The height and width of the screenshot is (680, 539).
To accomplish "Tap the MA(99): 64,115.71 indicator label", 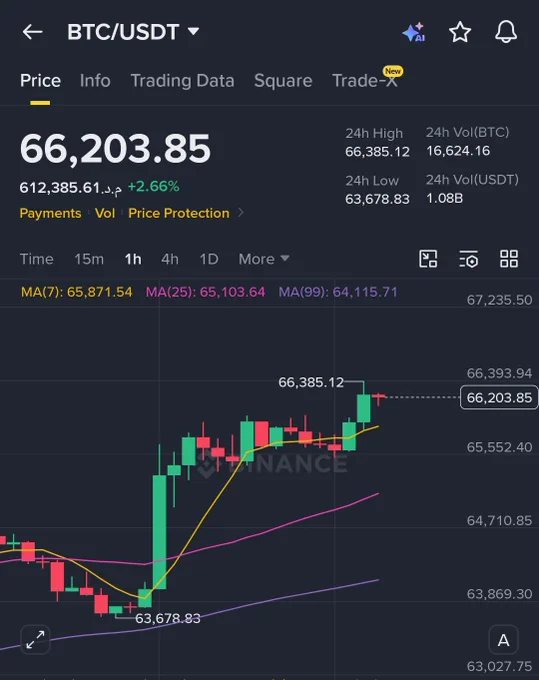I will tap(338, 292).
